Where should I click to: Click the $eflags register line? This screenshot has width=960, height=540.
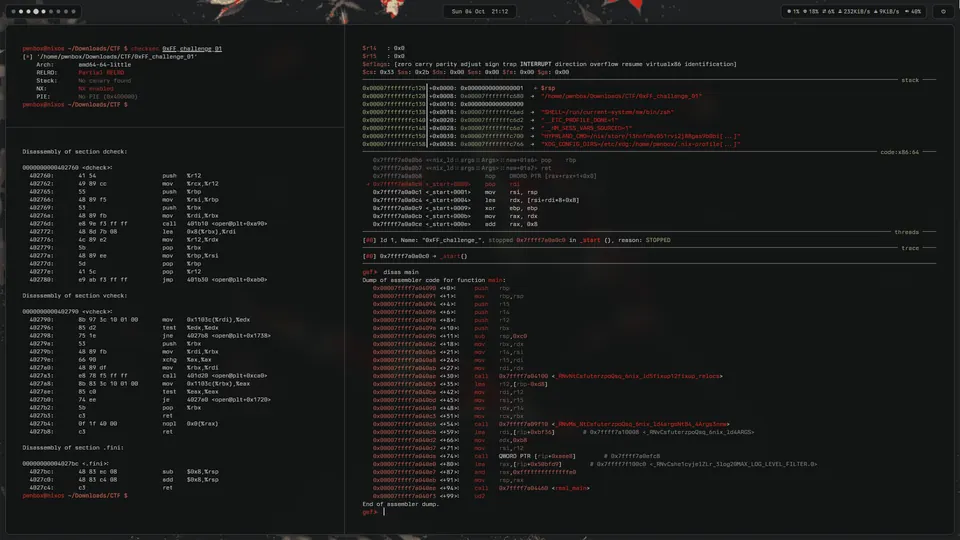[x=549, y=64]
